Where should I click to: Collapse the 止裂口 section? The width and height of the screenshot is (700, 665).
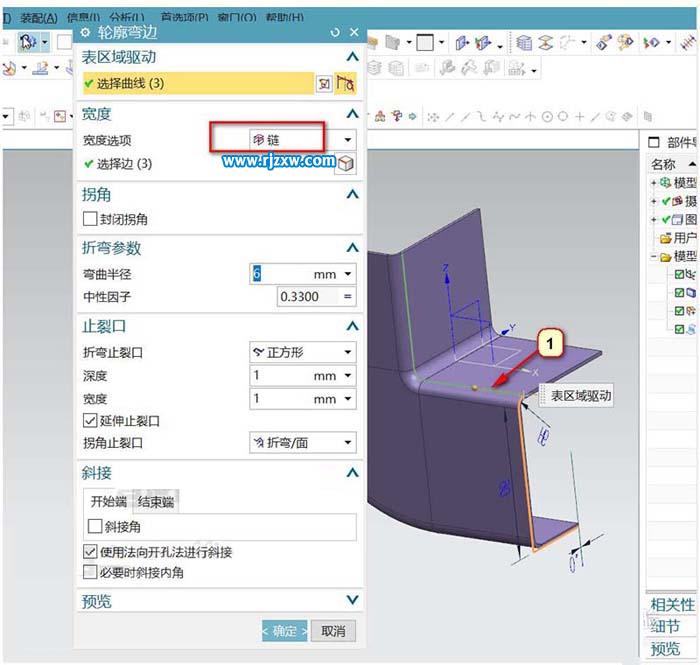pyautogui.click(x=352, y=326)
